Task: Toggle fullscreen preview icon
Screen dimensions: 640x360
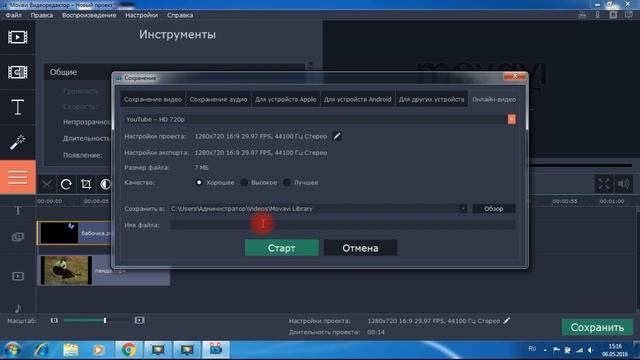Action: click(604, 184)
